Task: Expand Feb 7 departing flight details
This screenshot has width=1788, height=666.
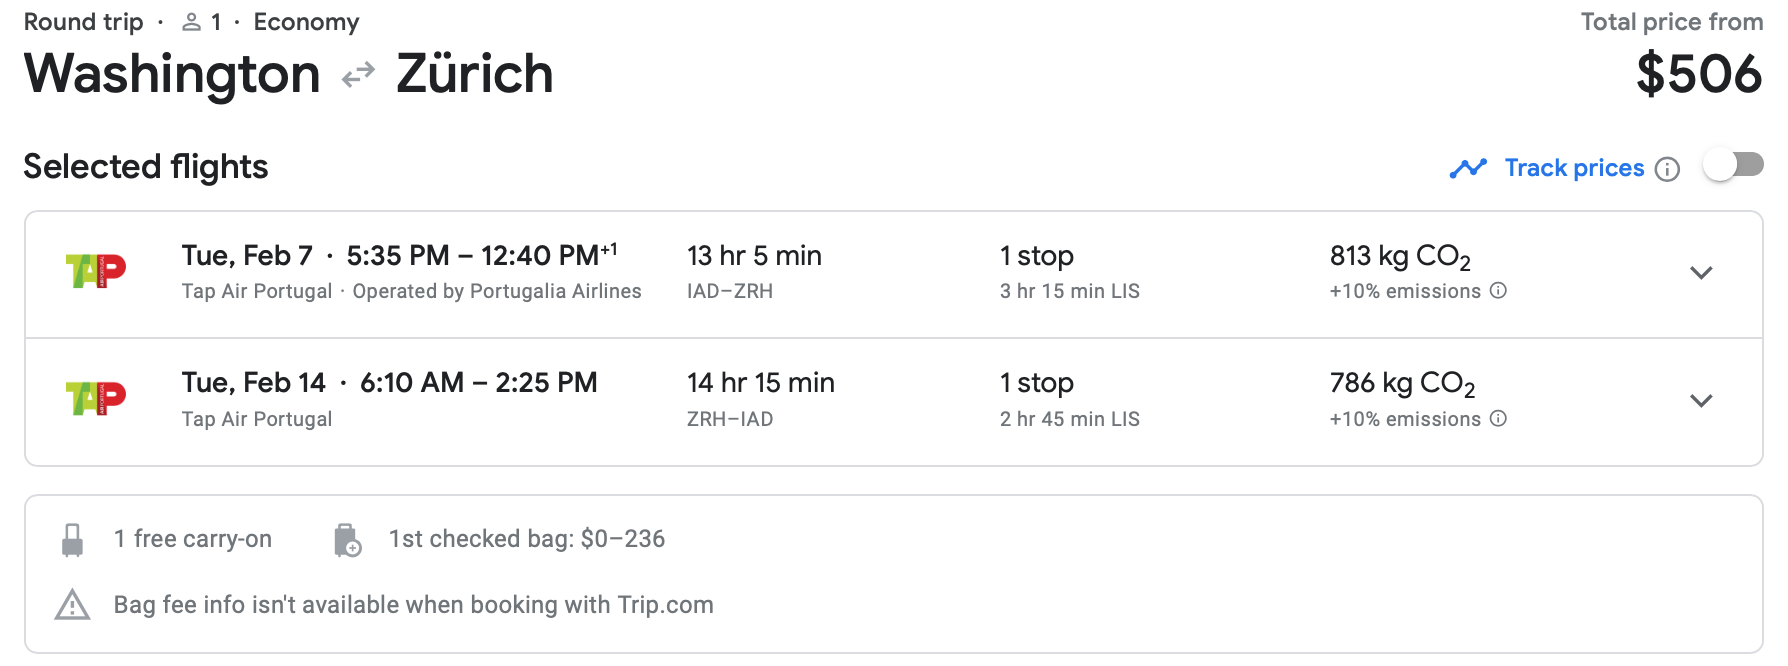Action: tap(1701, 273)
